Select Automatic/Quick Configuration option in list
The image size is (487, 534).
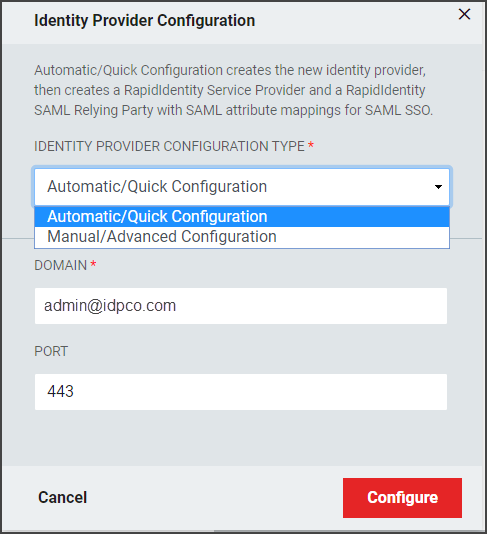[242, 217]
